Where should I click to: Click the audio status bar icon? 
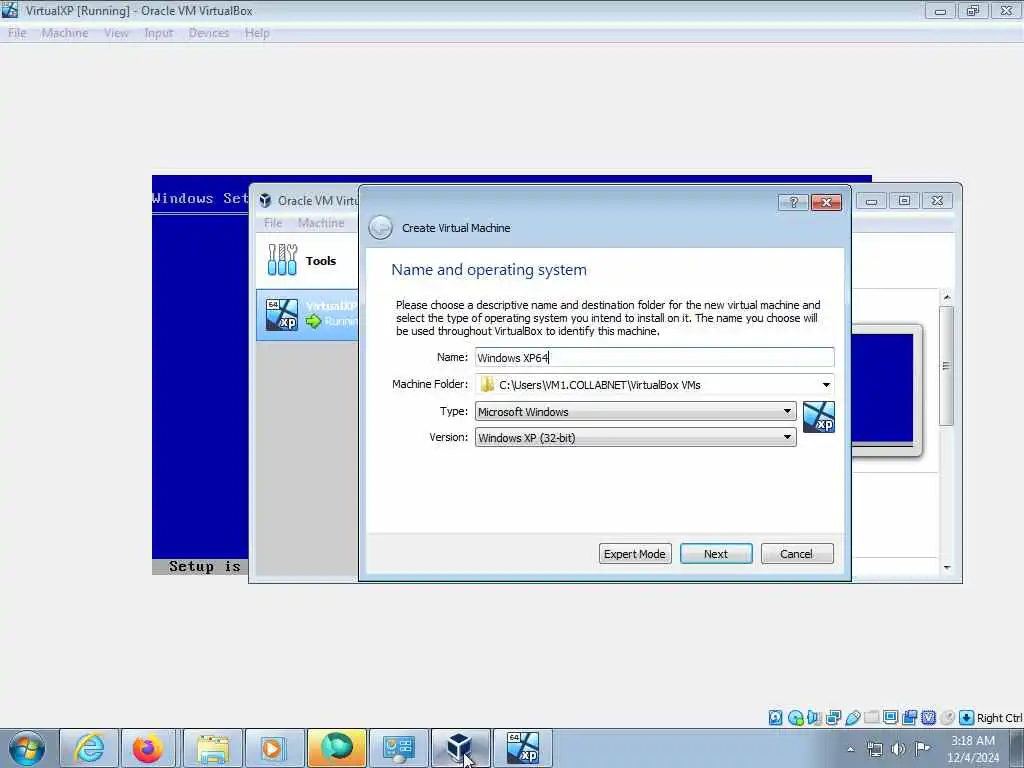coord(814,718)
